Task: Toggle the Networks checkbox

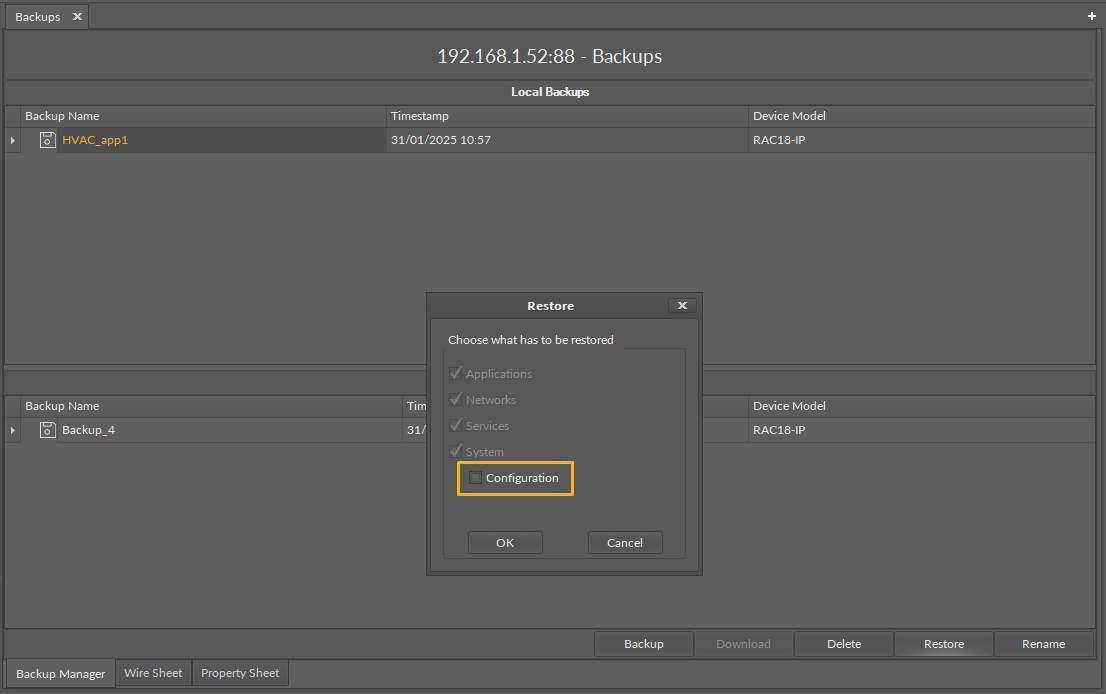Action: point(456,400)
